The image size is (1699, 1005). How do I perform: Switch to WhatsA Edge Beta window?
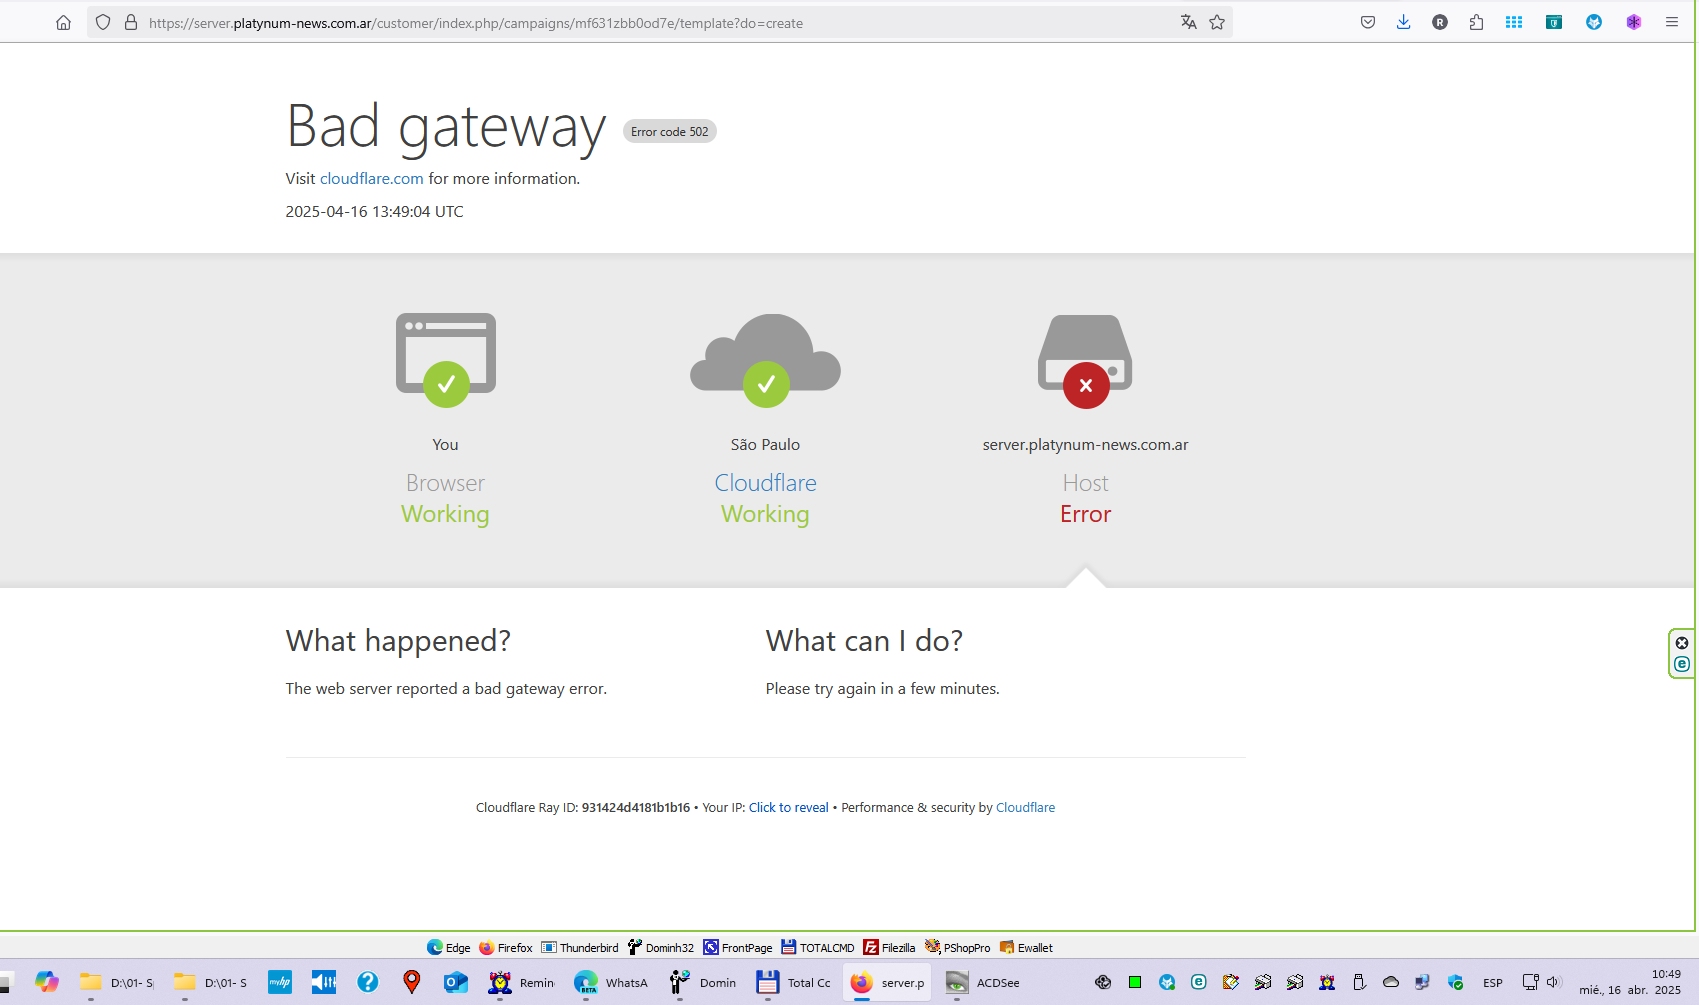(610, 982)
